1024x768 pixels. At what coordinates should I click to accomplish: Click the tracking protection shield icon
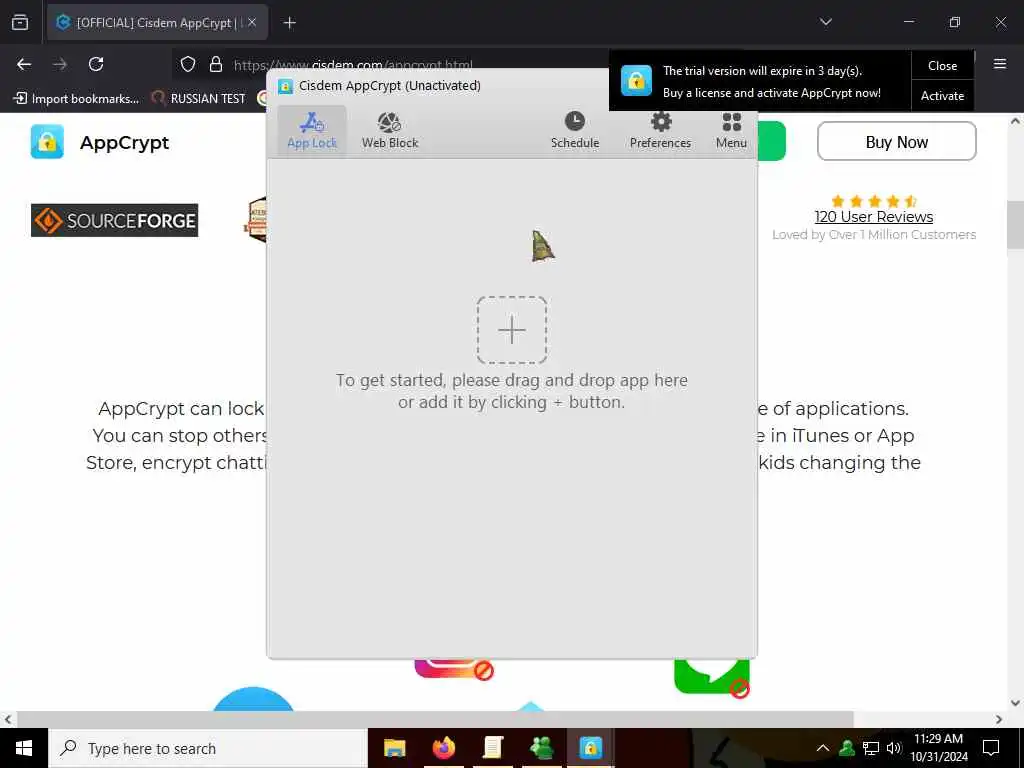(x=188, y=64)
